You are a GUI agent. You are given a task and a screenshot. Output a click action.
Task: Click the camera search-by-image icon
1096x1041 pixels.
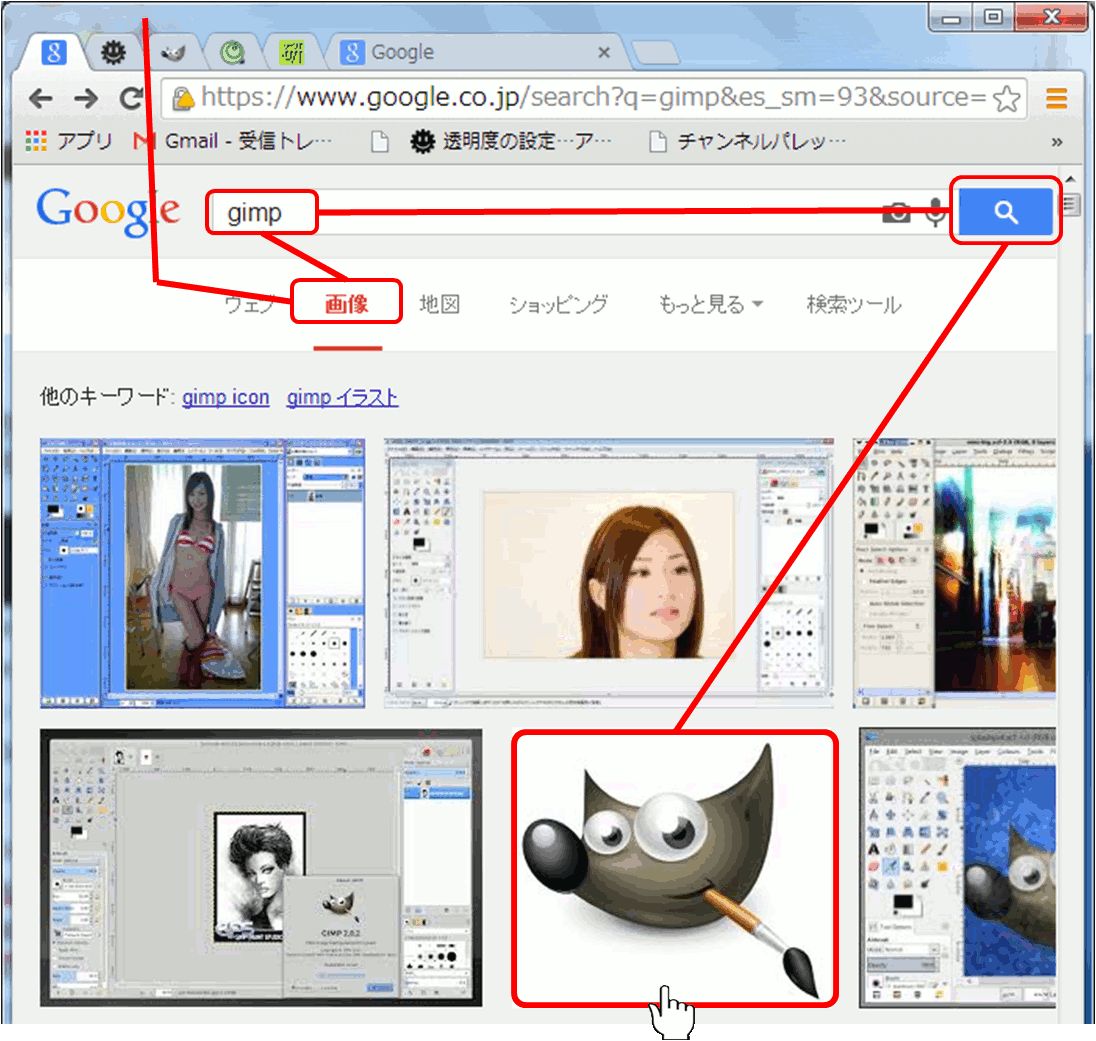896,212
